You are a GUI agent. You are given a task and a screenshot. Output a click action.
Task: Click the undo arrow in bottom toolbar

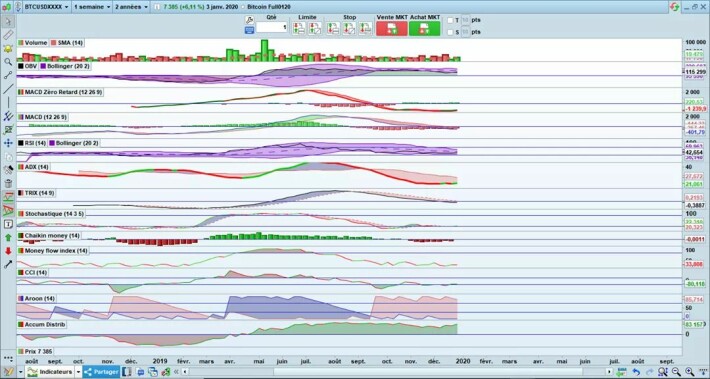click(636, 372)
